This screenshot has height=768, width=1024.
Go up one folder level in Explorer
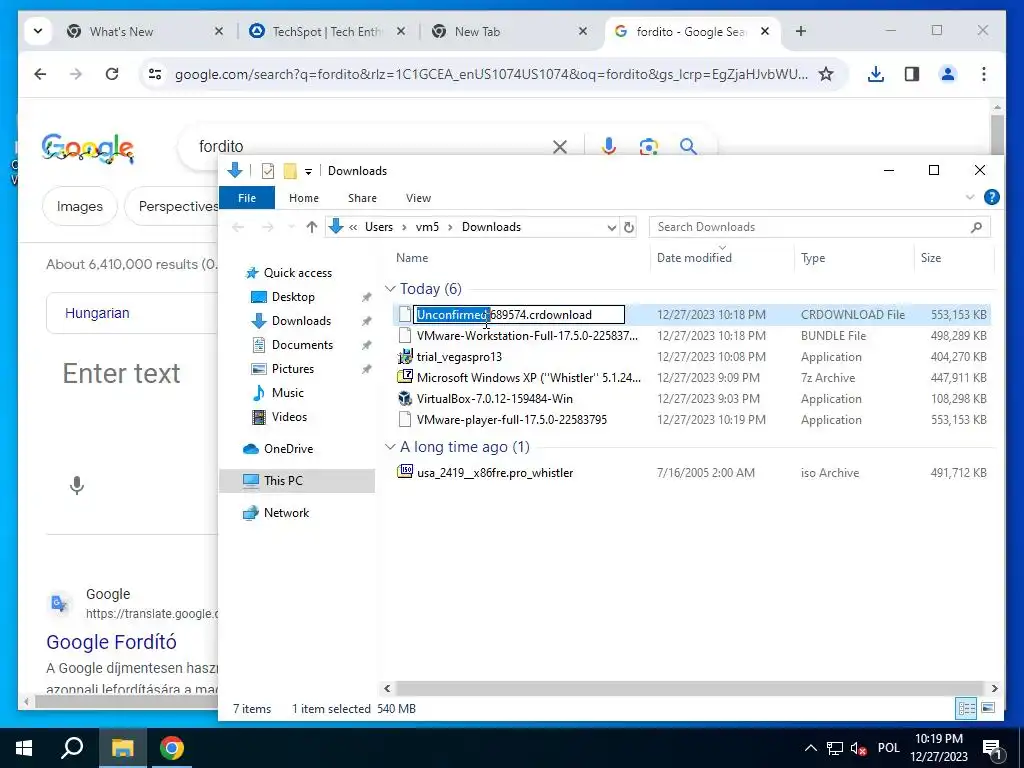click(x=312, y=227)
